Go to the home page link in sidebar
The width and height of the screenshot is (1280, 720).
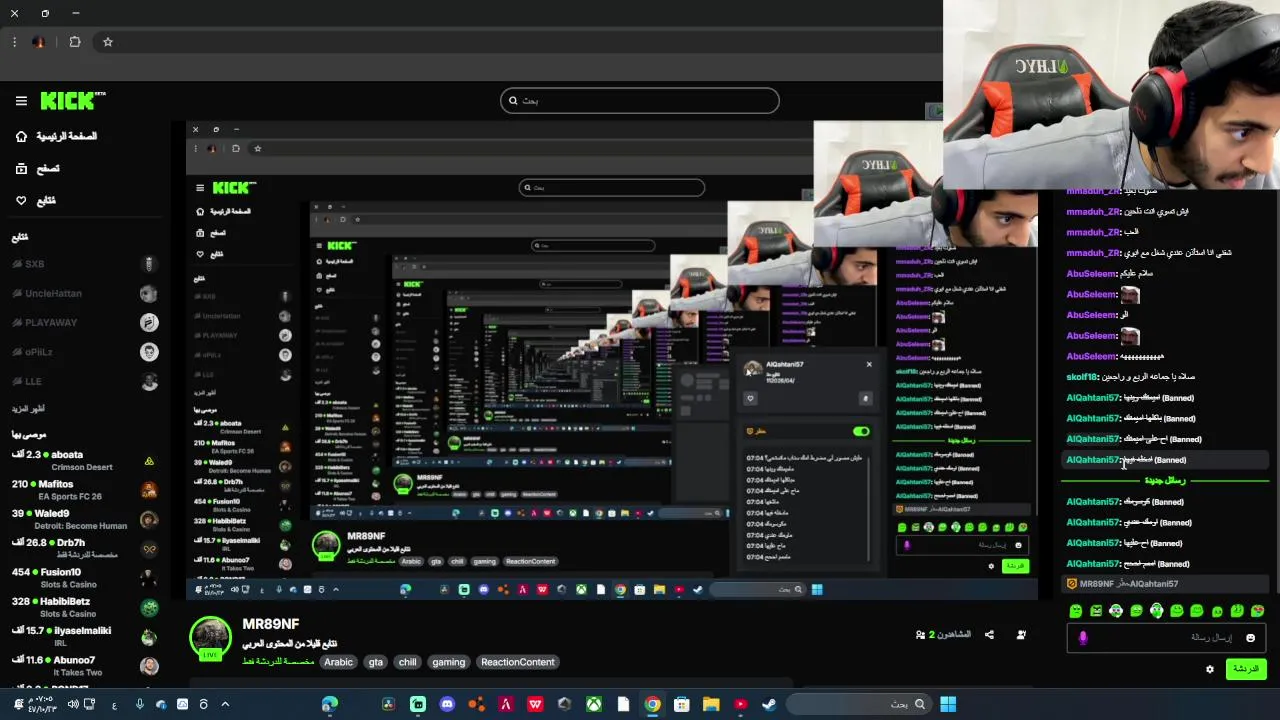57,136
